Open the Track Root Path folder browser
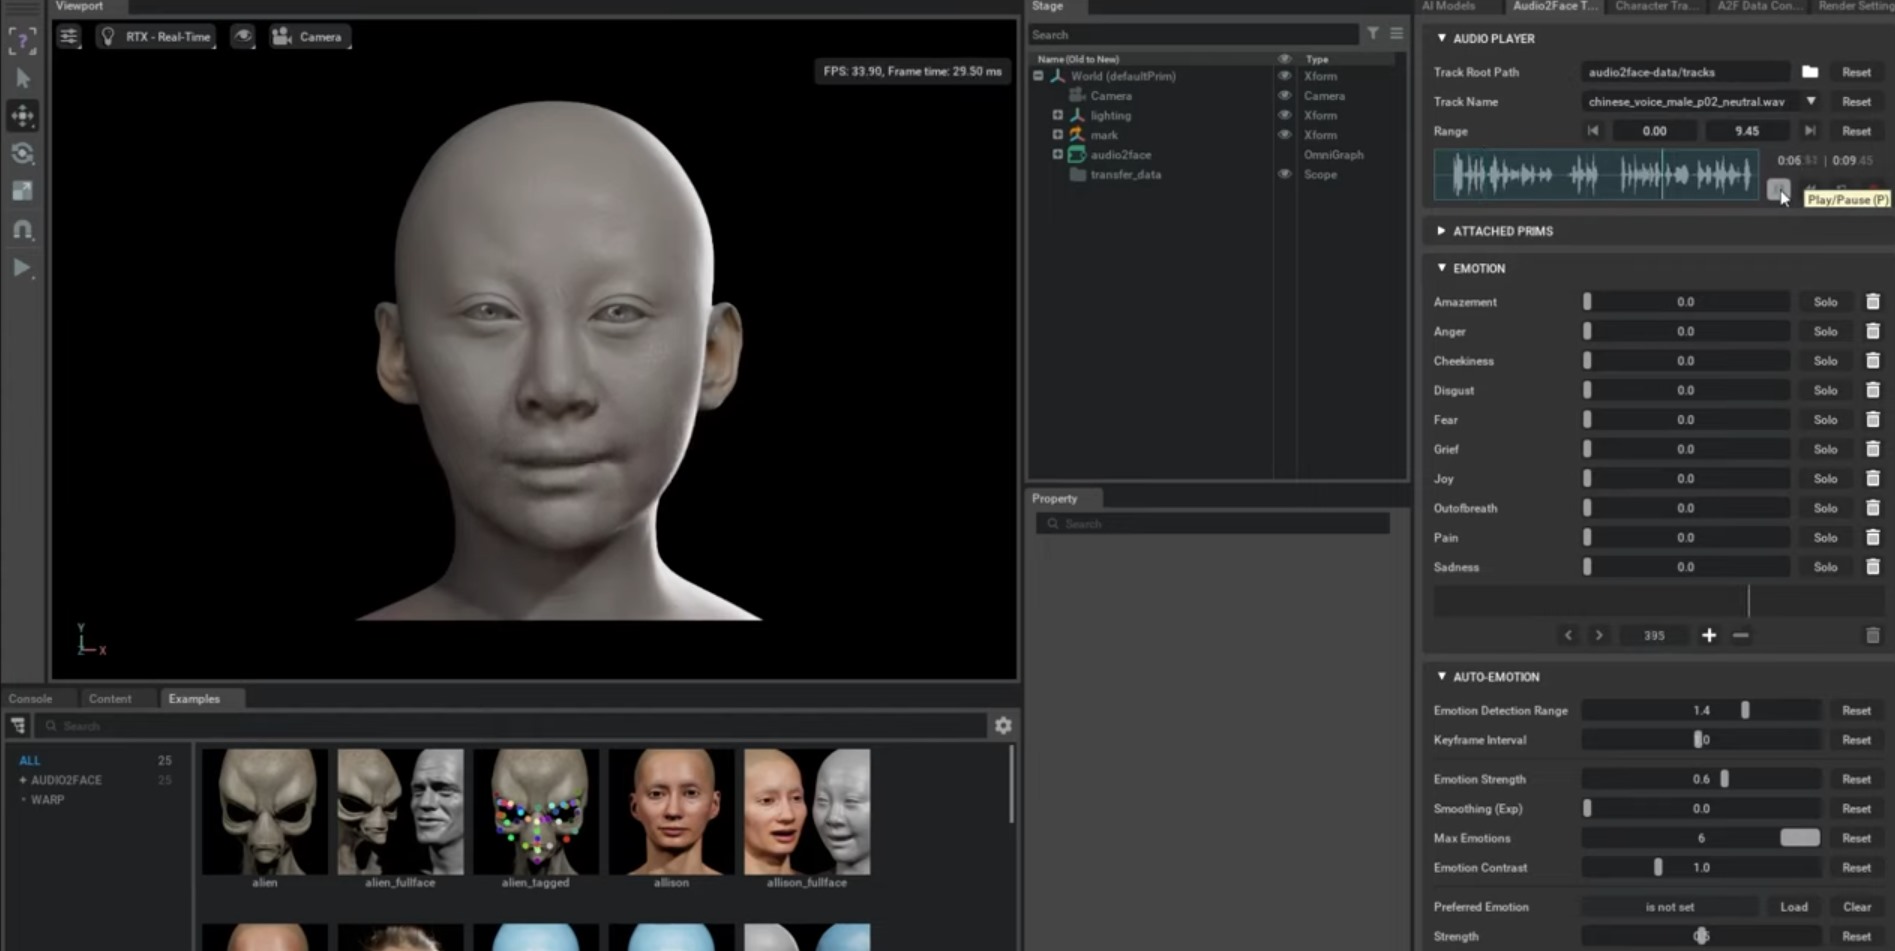 tap(1810, 72)
